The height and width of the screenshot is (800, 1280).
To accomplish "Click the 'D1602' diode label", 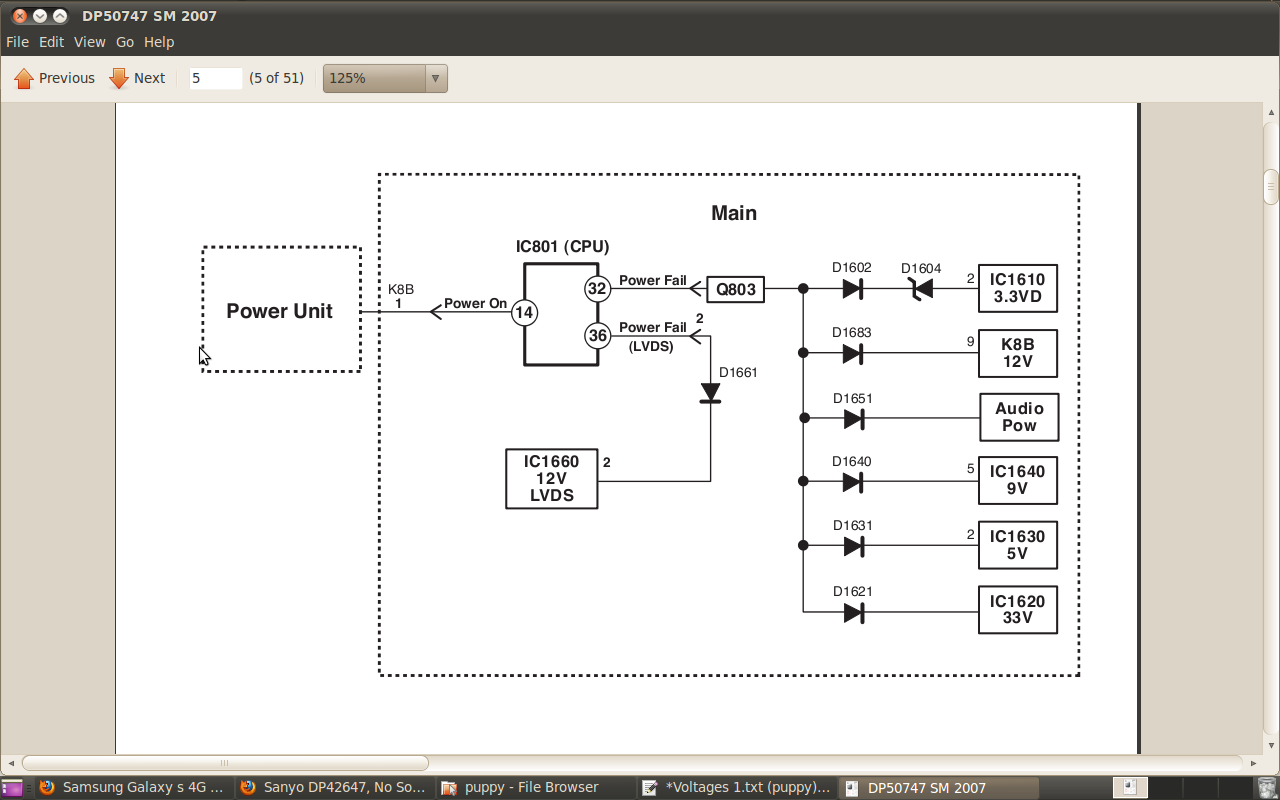I will [x=852, y=268].
